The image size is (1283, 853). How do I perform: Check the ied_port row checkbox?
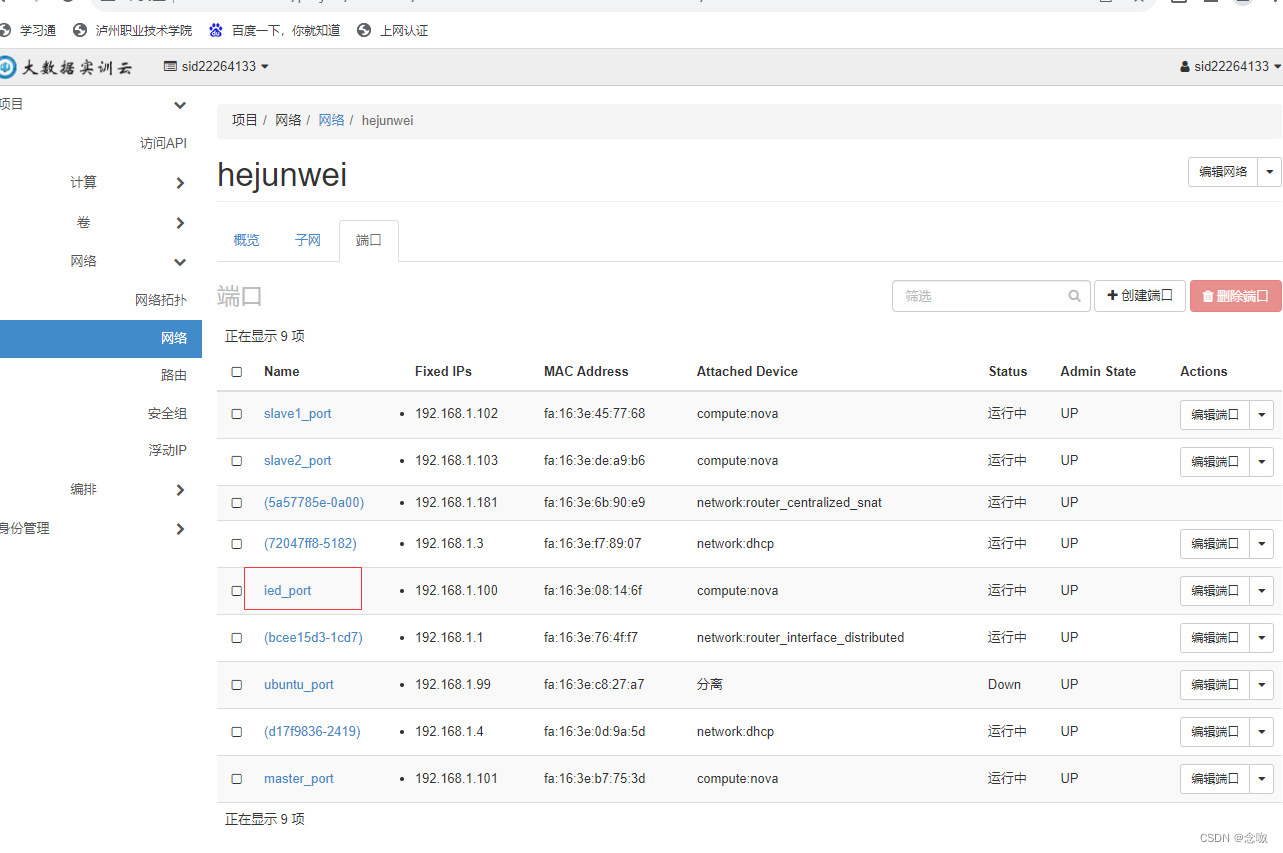point(237,591)
